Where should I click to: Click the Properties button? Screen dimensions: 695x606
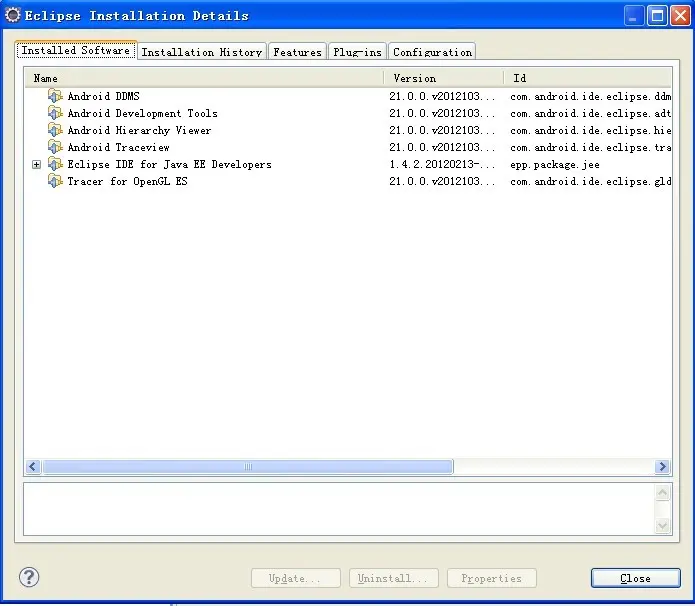[x=492, y=578]
